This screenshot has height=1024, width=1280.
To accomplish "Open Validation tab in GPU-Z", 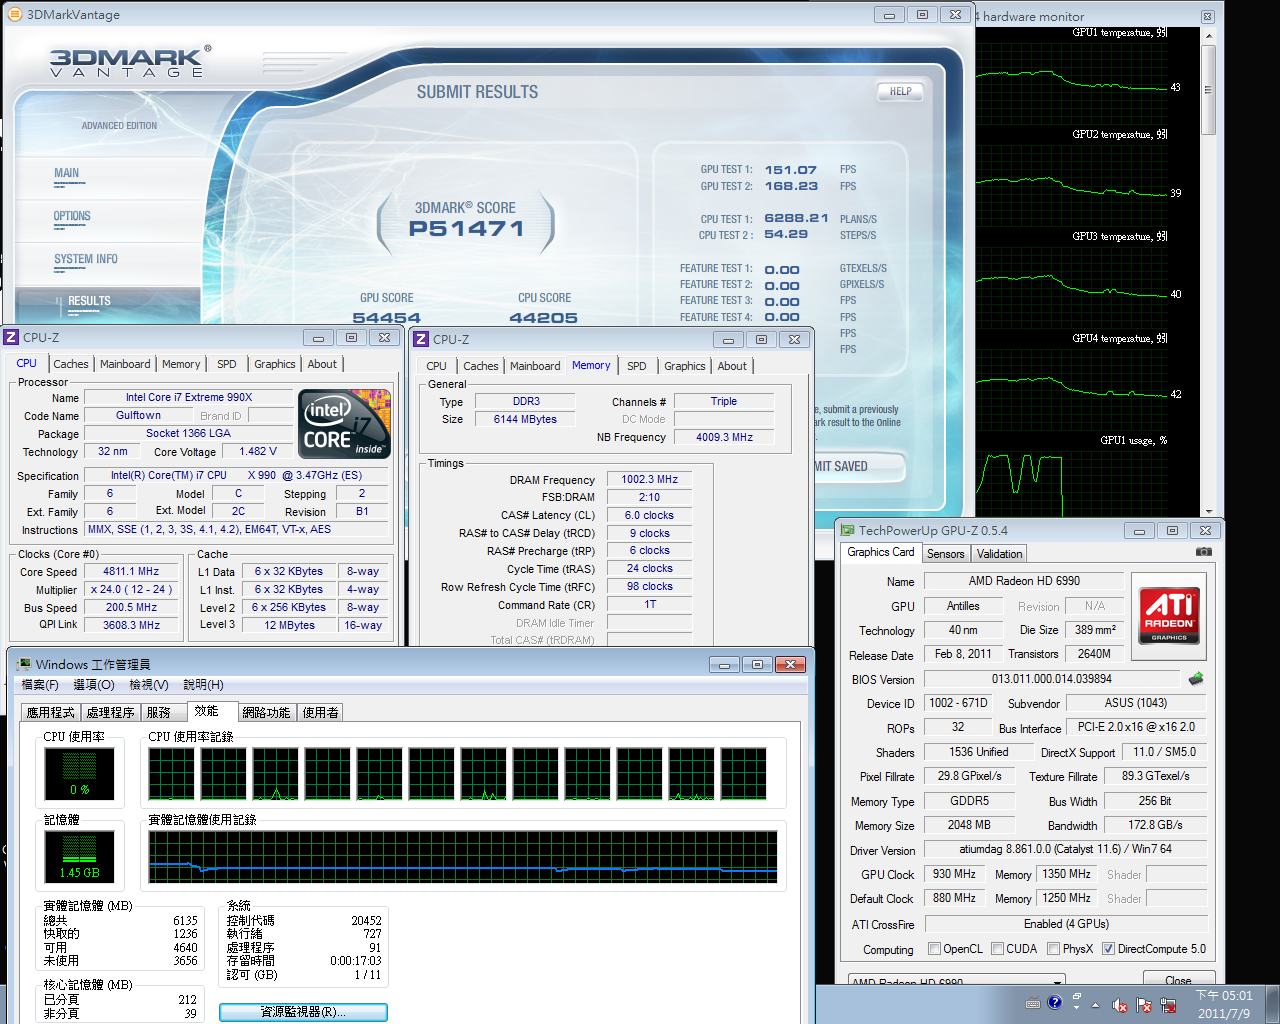I will click(1000, 554).
